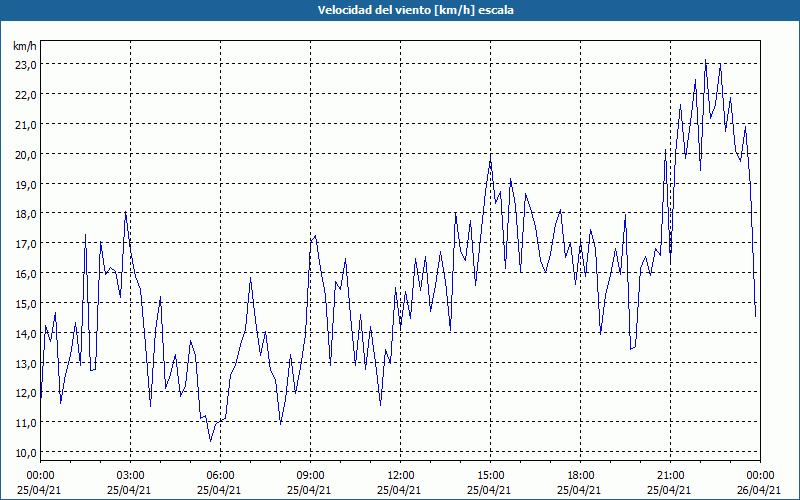Image resolution: width=800 pixels, height=500 pixels.
Task: Click the 15:00 time axis label
Action: (490, 476)
